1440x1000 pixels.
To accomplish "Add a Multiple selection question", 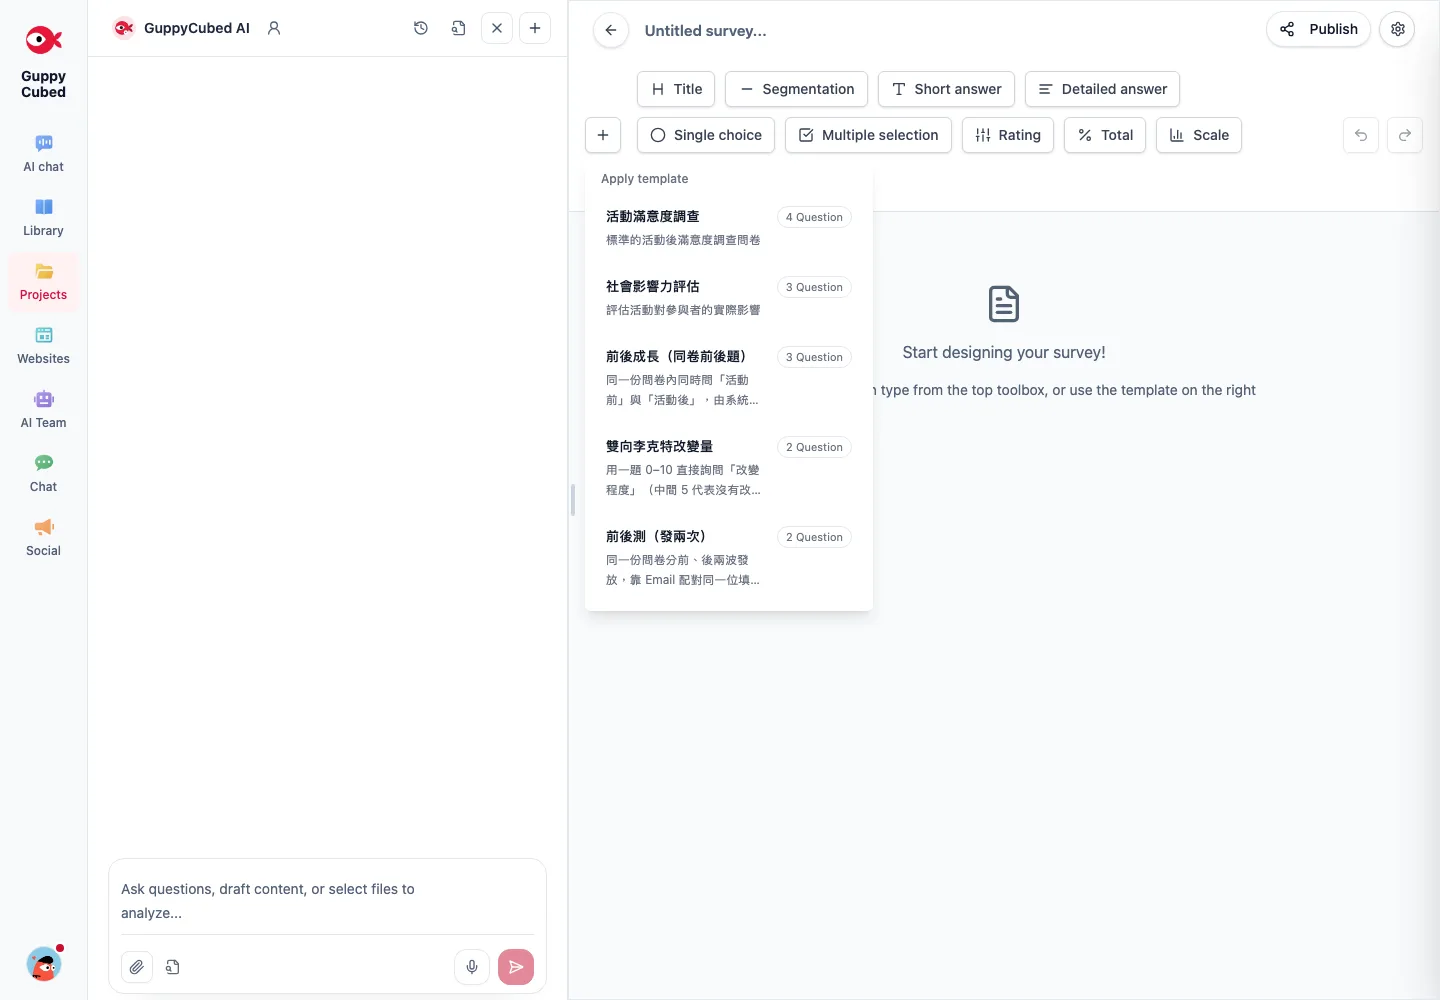I will coord(868,135).
